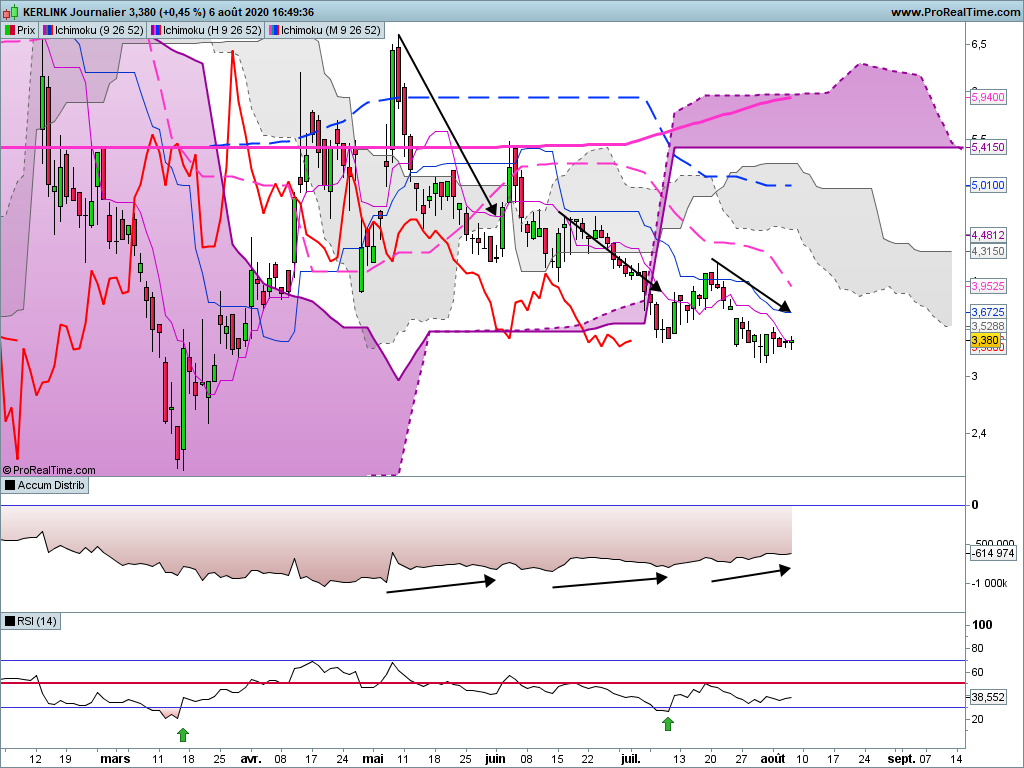This screenshot has width=1024, height=768.
Task: Click the black square icon of Accum Distrib
Action: click(10, 485)
